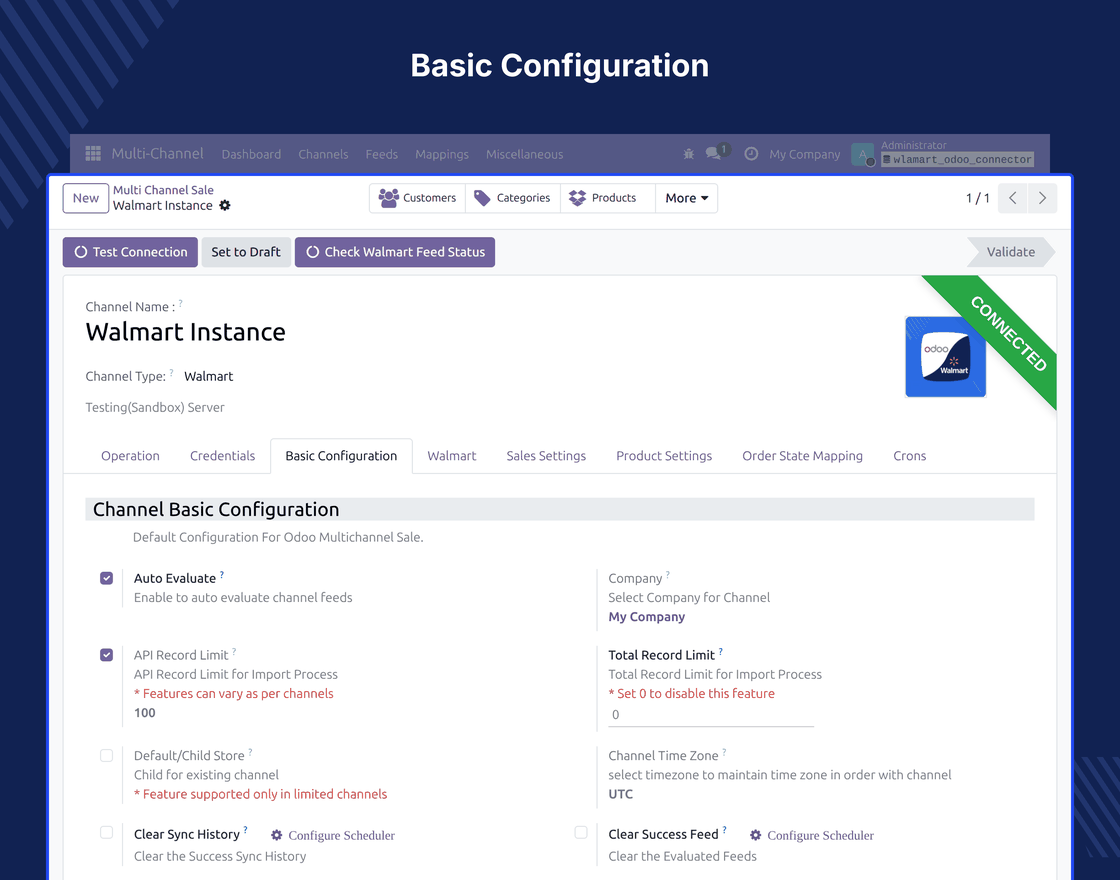Open the Dashboard menu

[251, 154]
